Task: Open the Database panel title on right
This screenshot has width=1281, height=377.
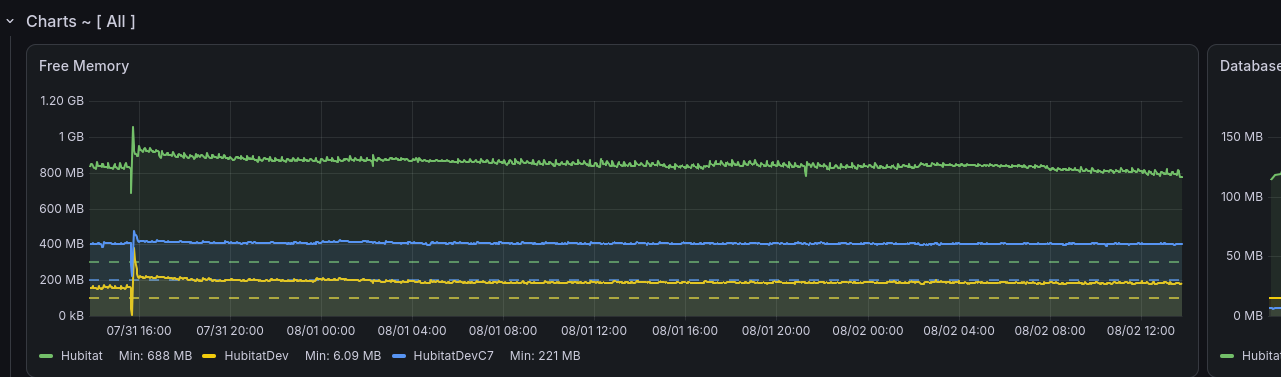Action: tap(1250, 66)
